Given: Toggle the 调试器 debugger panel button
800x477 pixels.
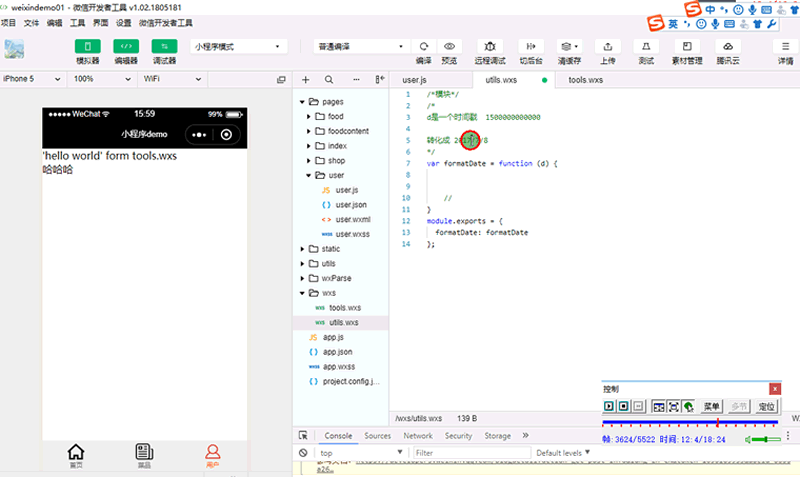Looking at the screenshot, I should [x=164, y=46].
